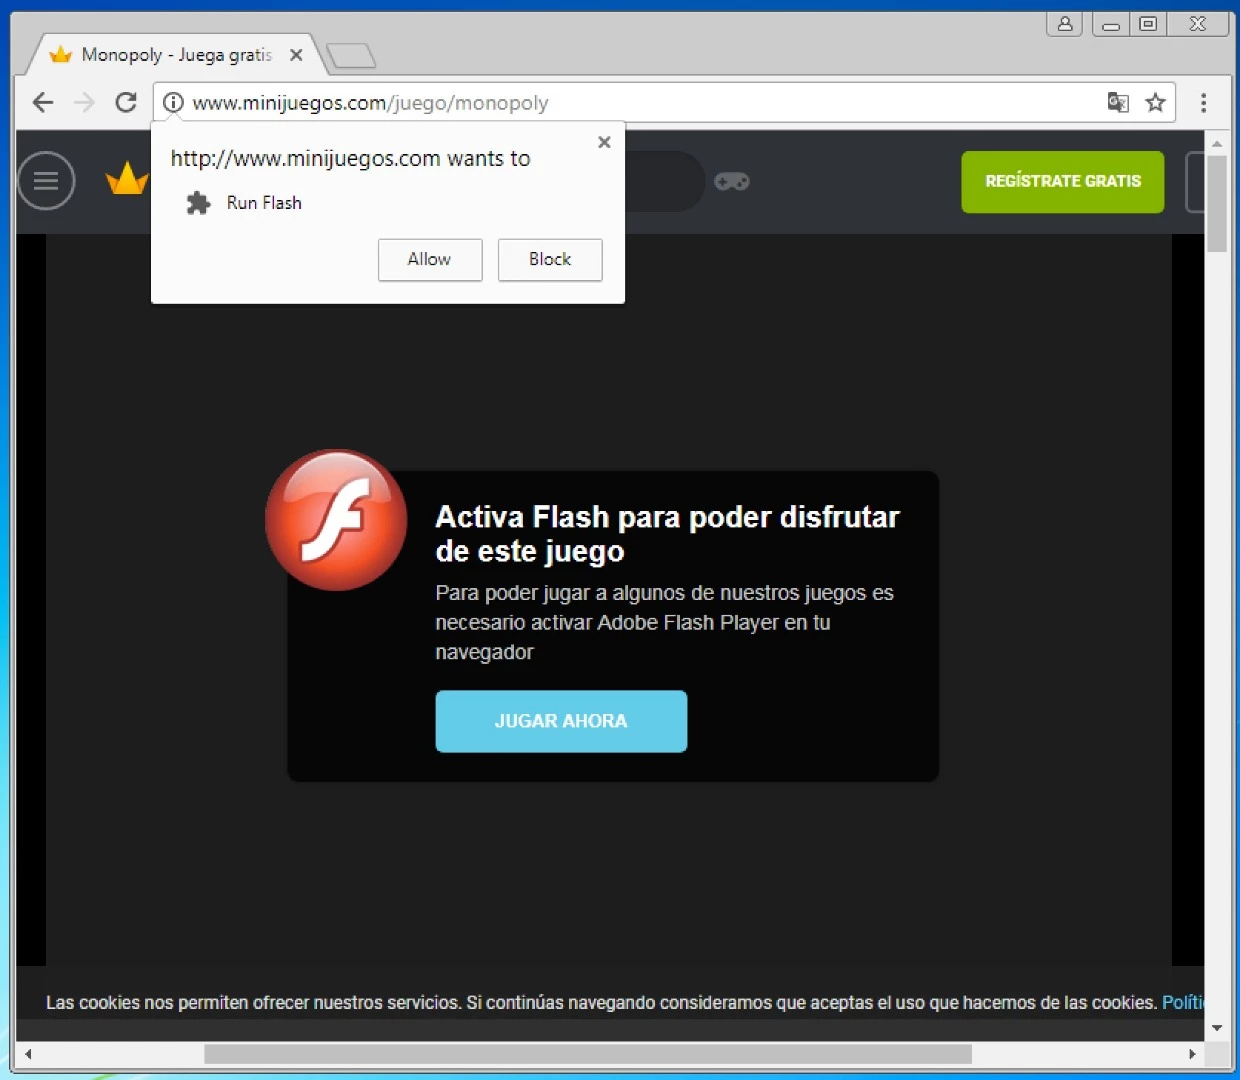
Task: Click the browser back arrow
Action: 42,102
